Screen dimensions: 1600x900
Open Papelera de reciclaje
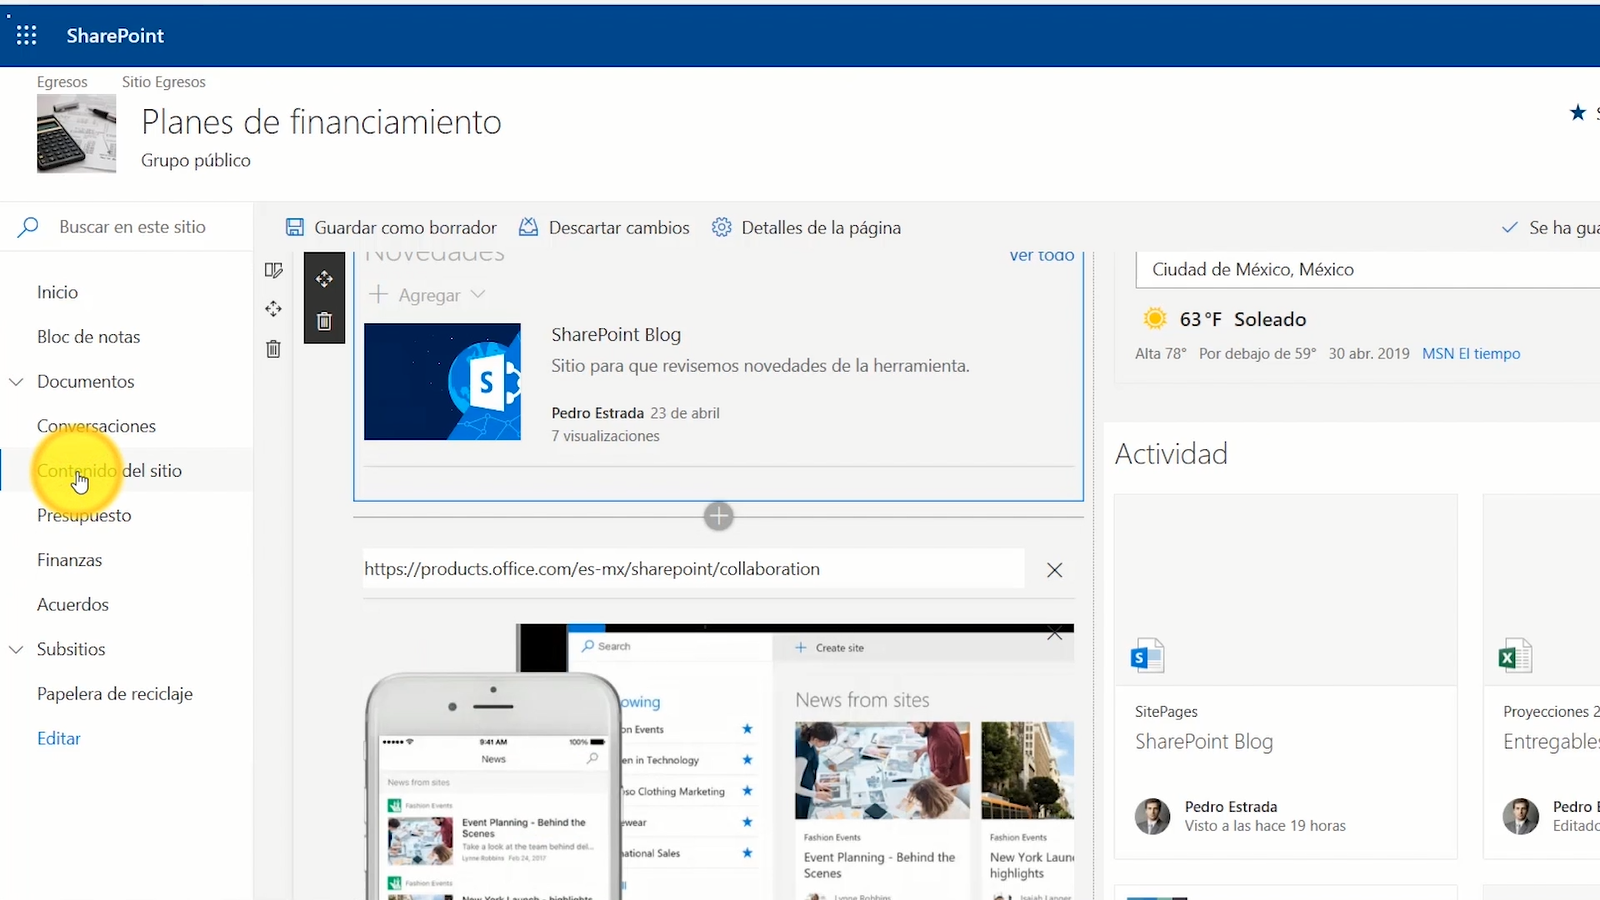click(x=115, y=694)
